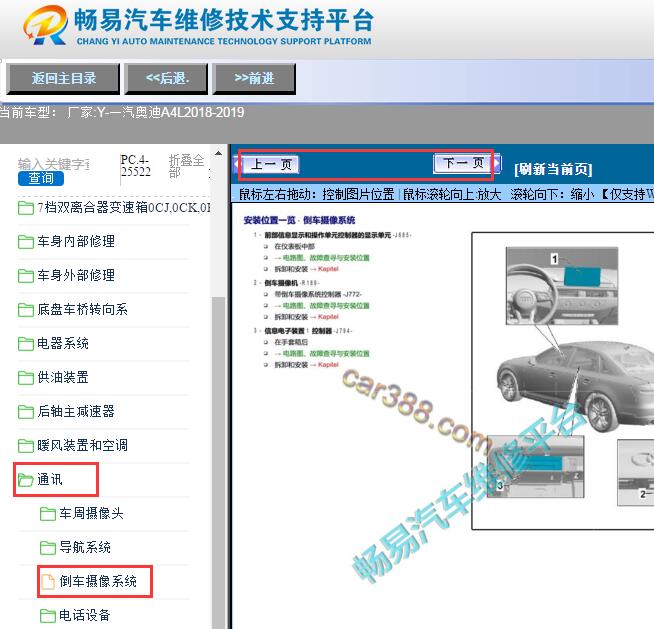Click folder icon beside 车周摄像头
The image size is (654, 629).
48,514
